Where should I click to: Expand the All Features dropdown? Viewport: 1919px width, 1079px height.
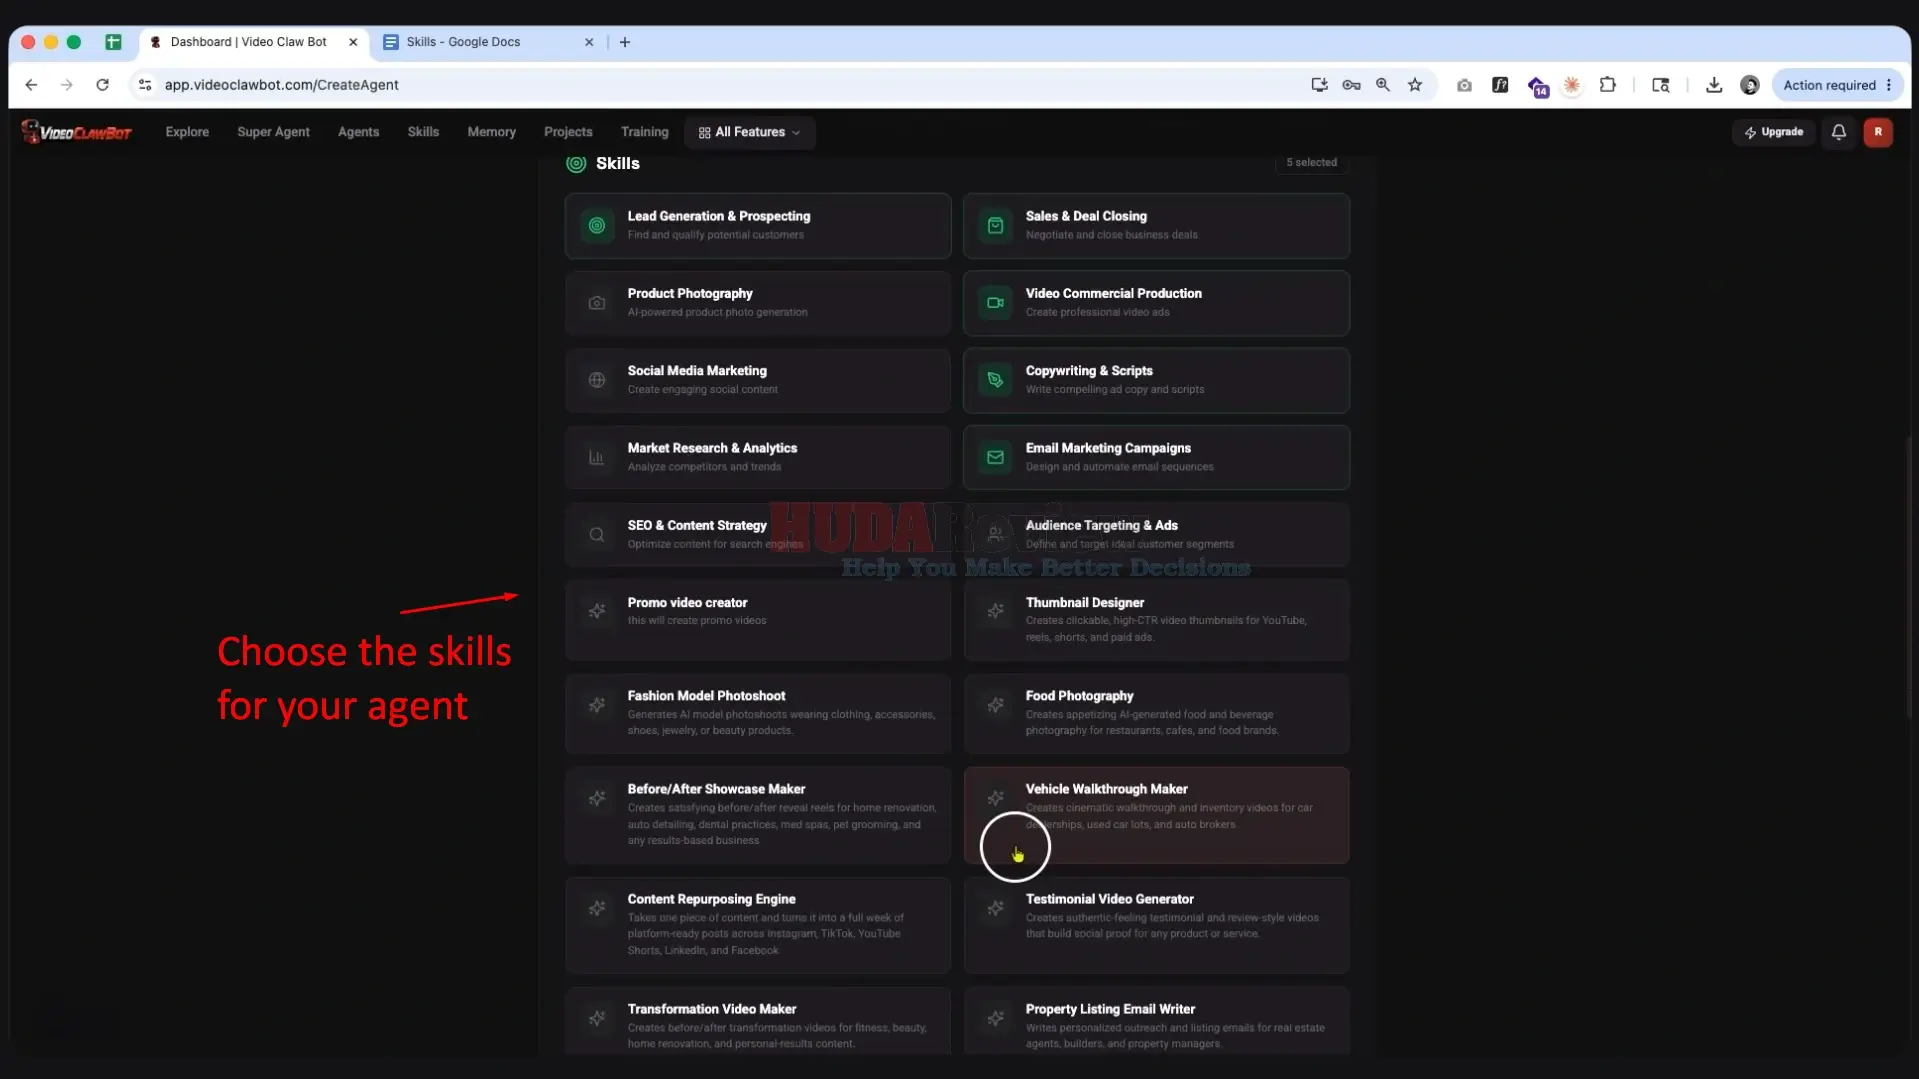click(749, 132)
